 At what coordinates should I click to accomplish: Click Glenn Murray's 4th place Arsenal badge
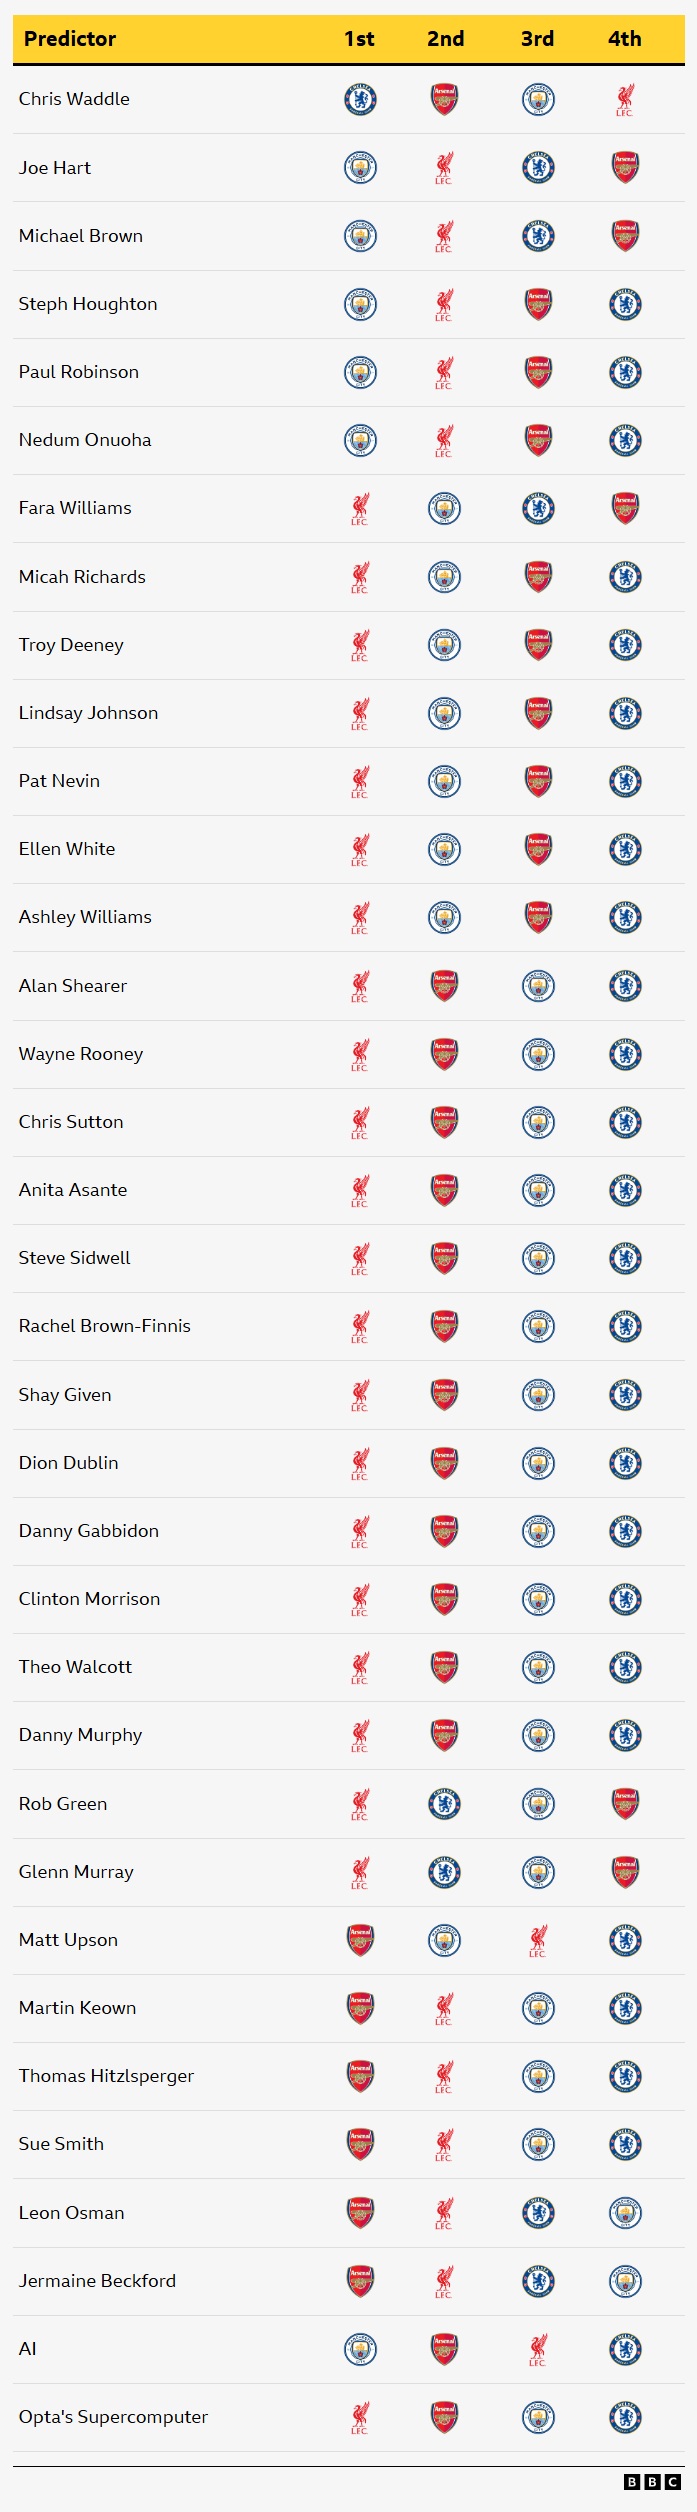coord(625,1872)
